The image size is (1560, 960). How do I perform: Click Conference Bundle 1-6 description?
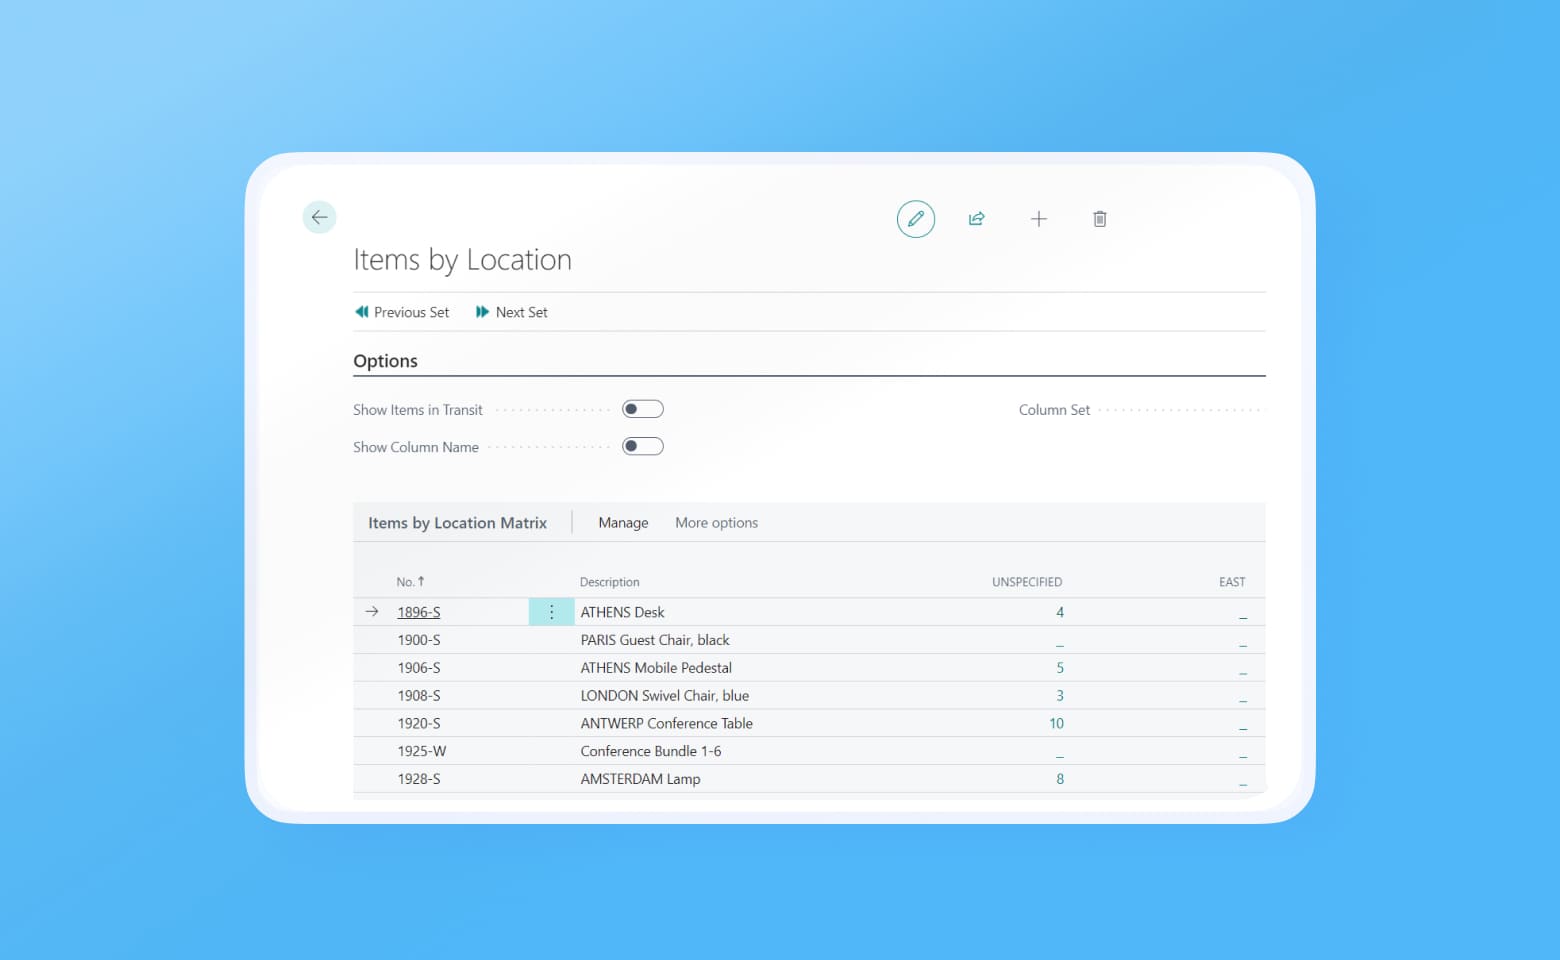click(651, 751)
